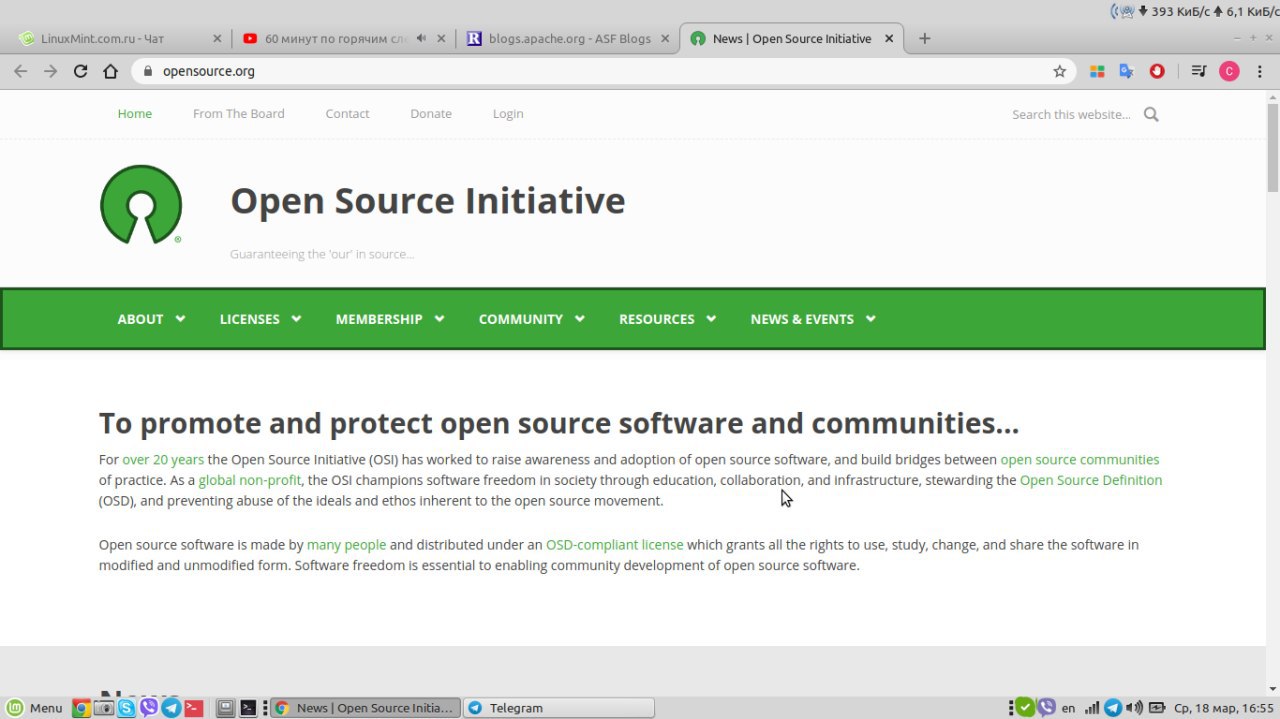Launch Telegram from the panel launcher
This screenshot has width=1280, height=719.
click(171, 708)
